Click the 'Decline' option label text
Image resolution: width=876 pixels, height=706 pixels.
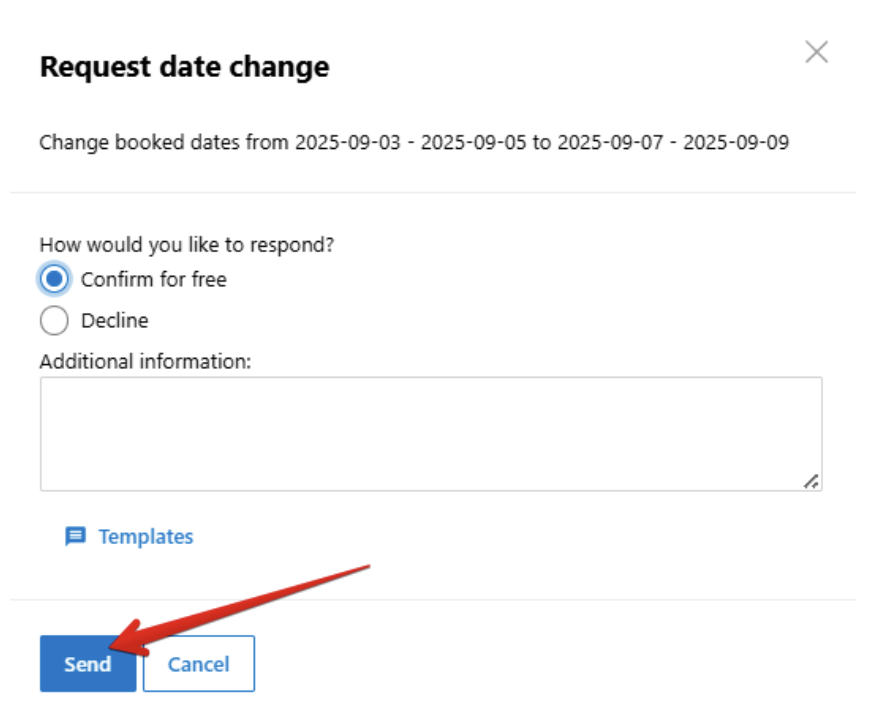tap(115, 321)
